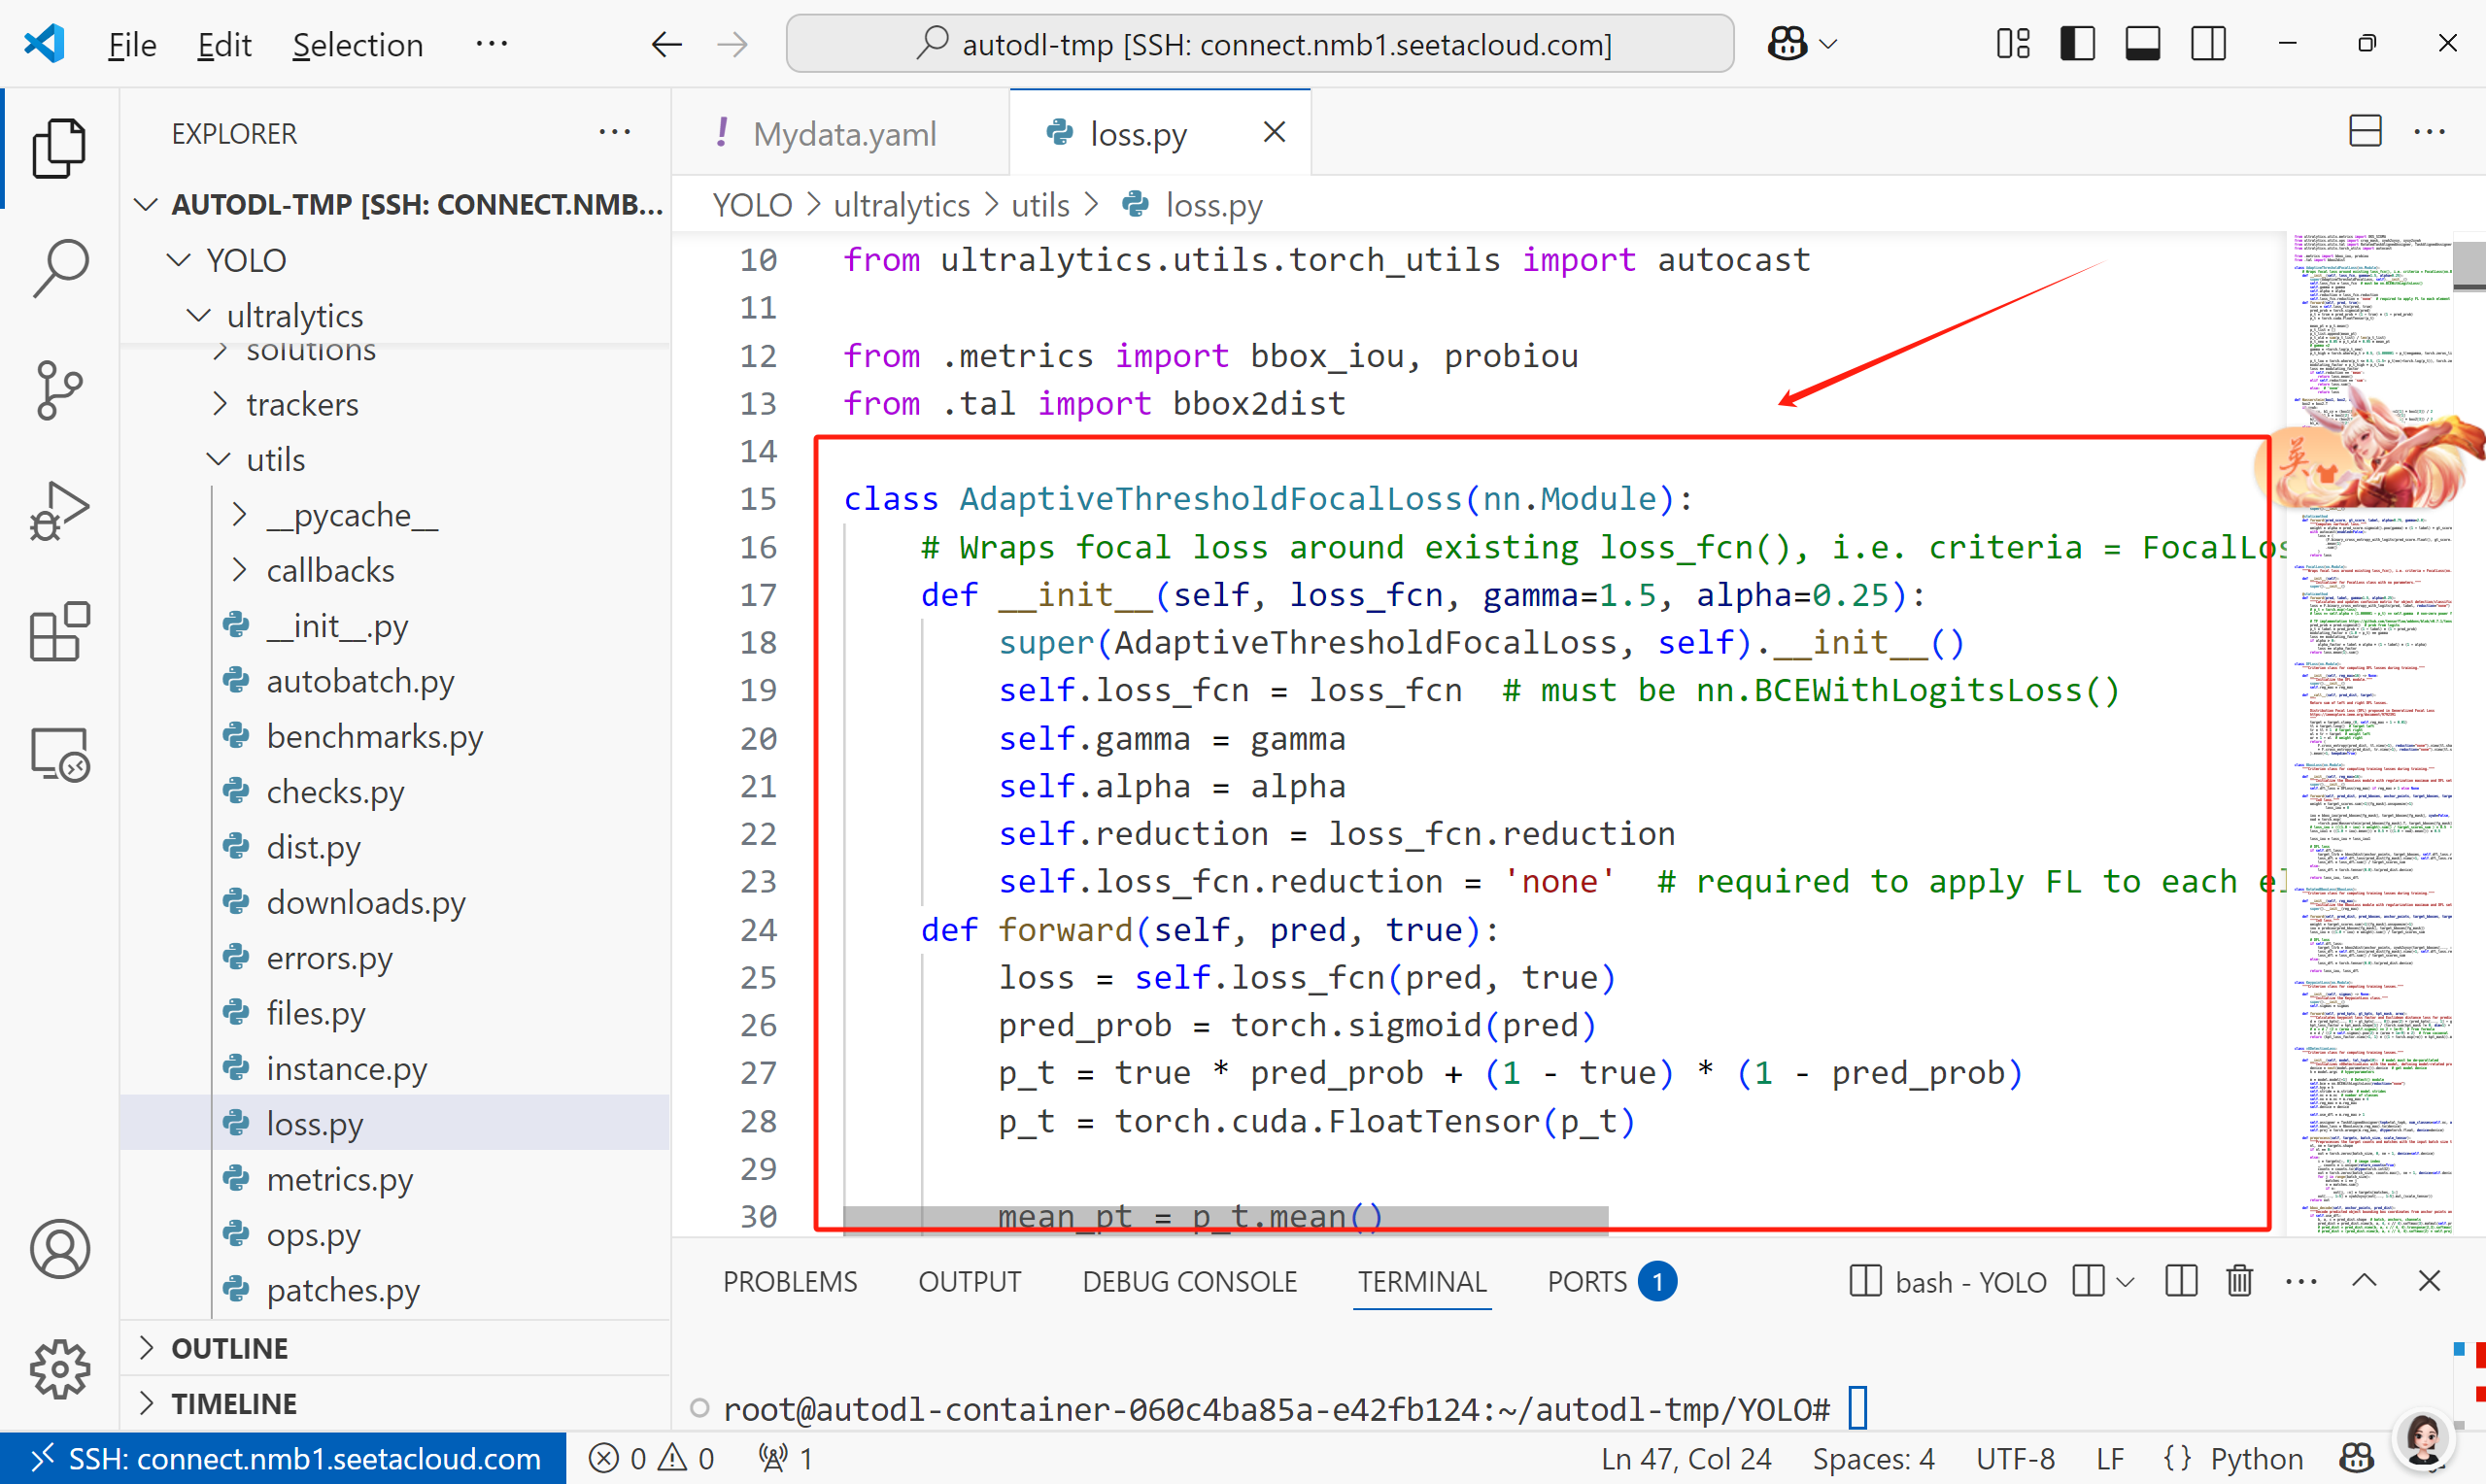Toggle secondary side bar visibility
Image resolution: width=2486 pixels, height=1484 pixels.
pos(2208,44)
